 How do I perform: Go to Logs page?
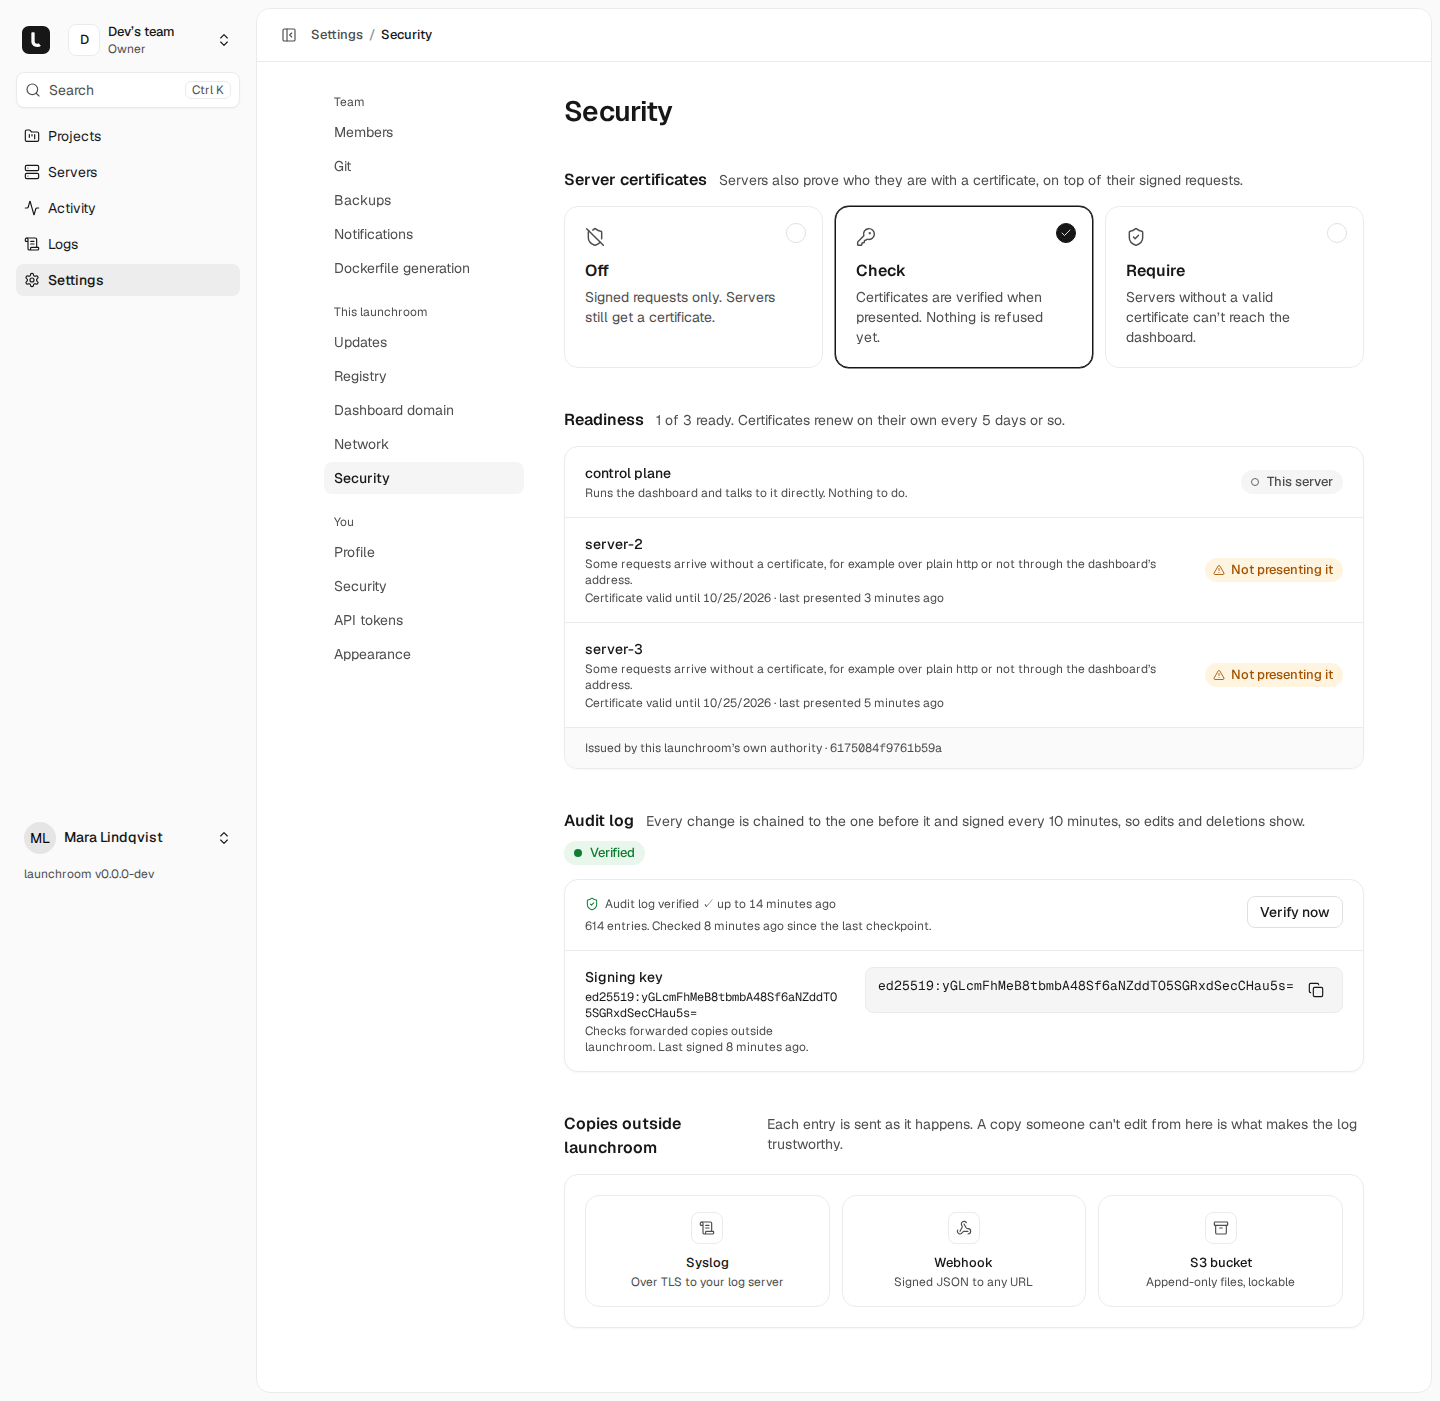click(128, 244)
